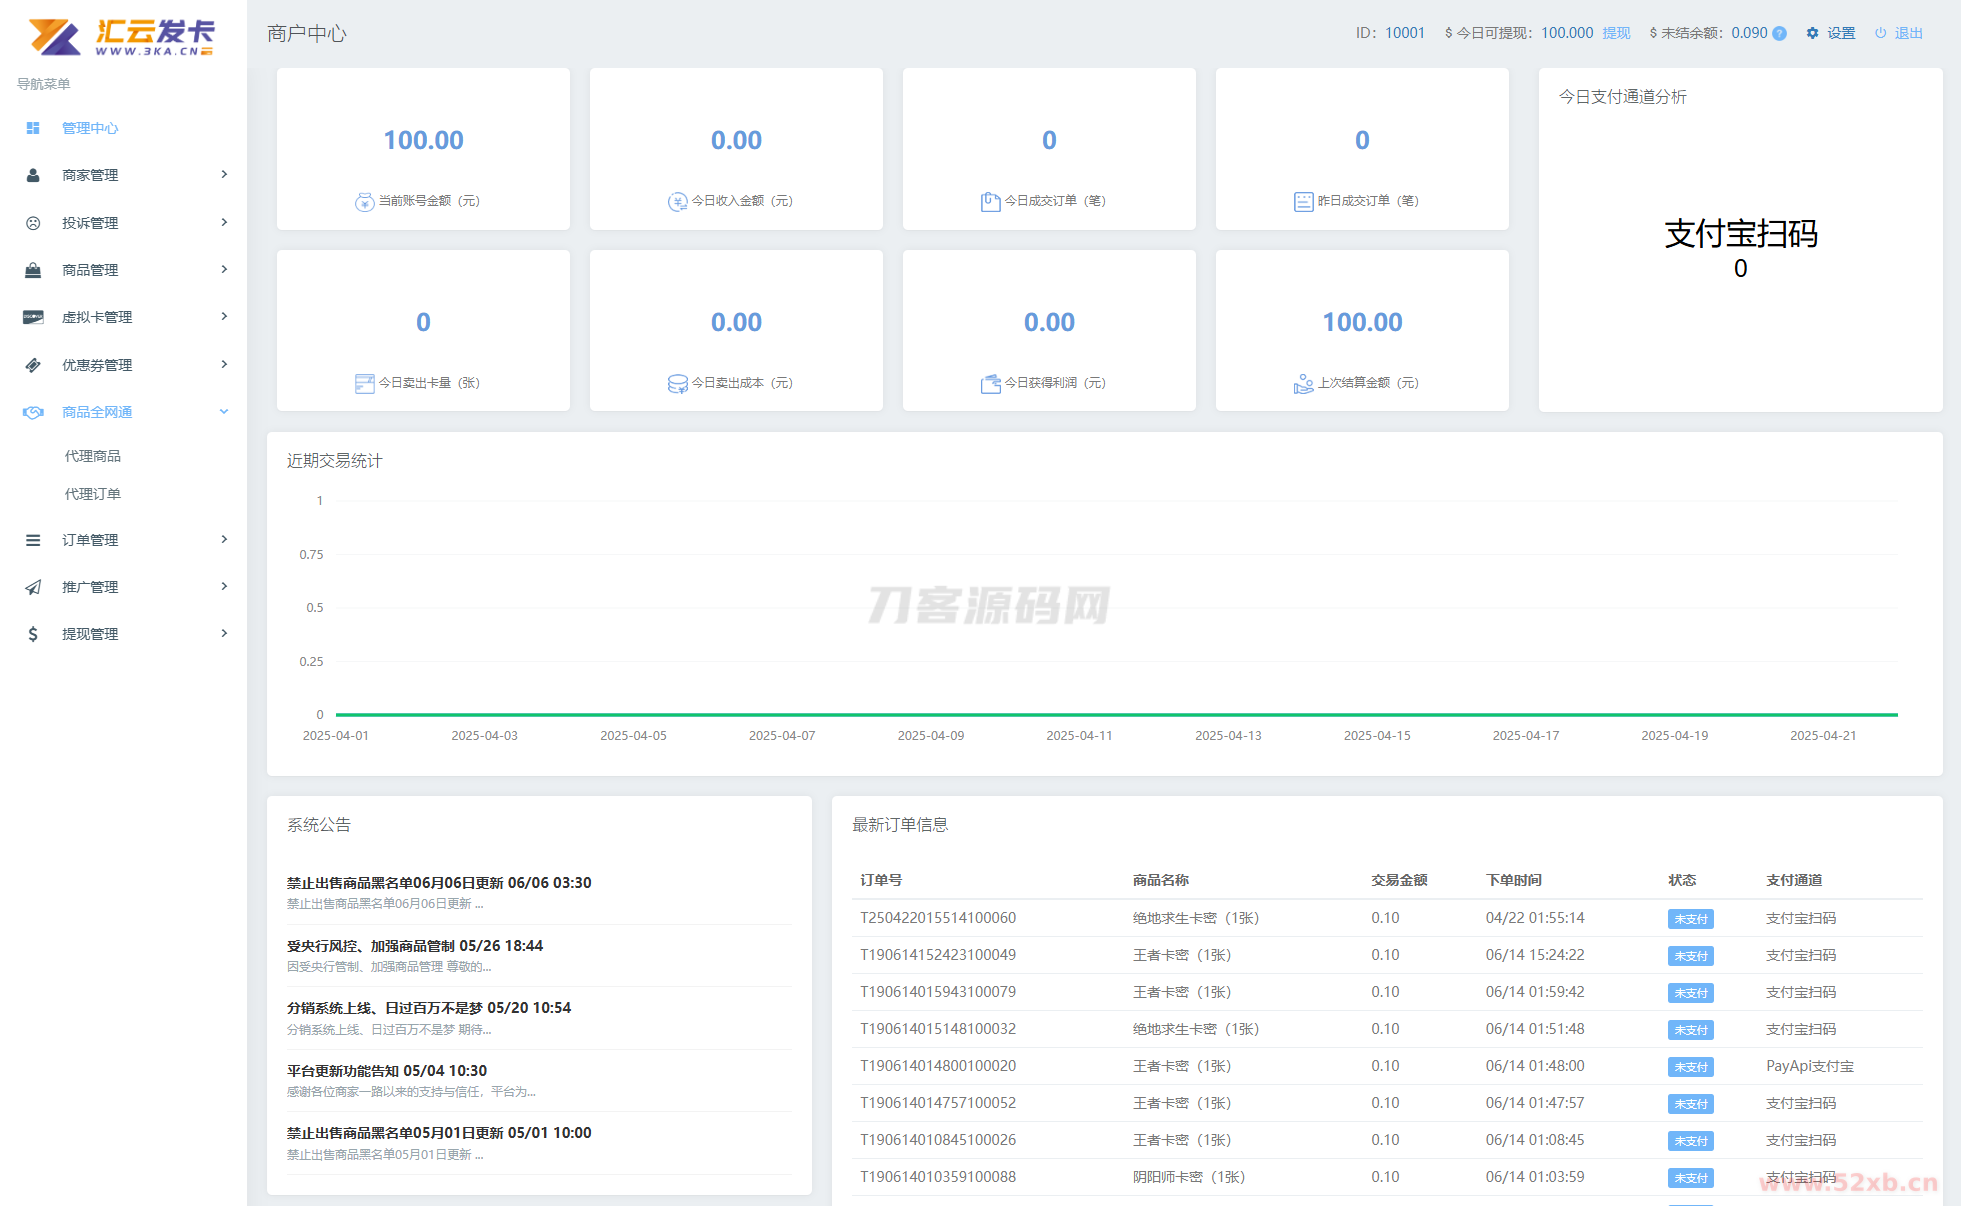Image resolution: width=1961 pixels, height=1206 pixels.
Task: Collapse the 商品全网通 submenu chevron
Action: click(x=224, y=411)
